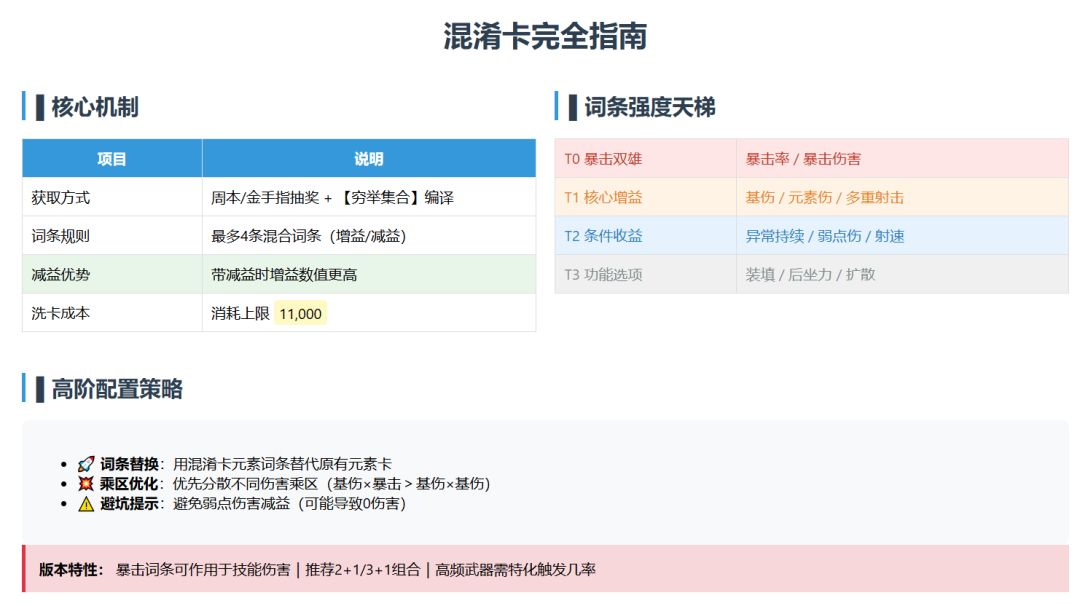Click the rocket emoji before 词条替换
This screenshot has width=1080, height=606.
[85, 464]
